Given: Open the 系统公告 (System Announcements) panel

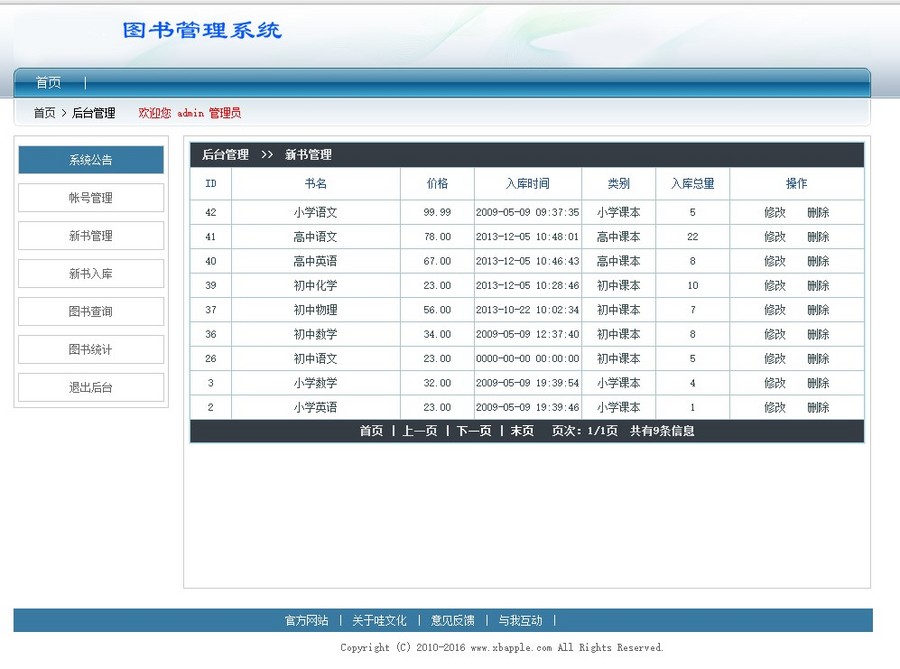Looking at the screenshot, I should 90,159.
